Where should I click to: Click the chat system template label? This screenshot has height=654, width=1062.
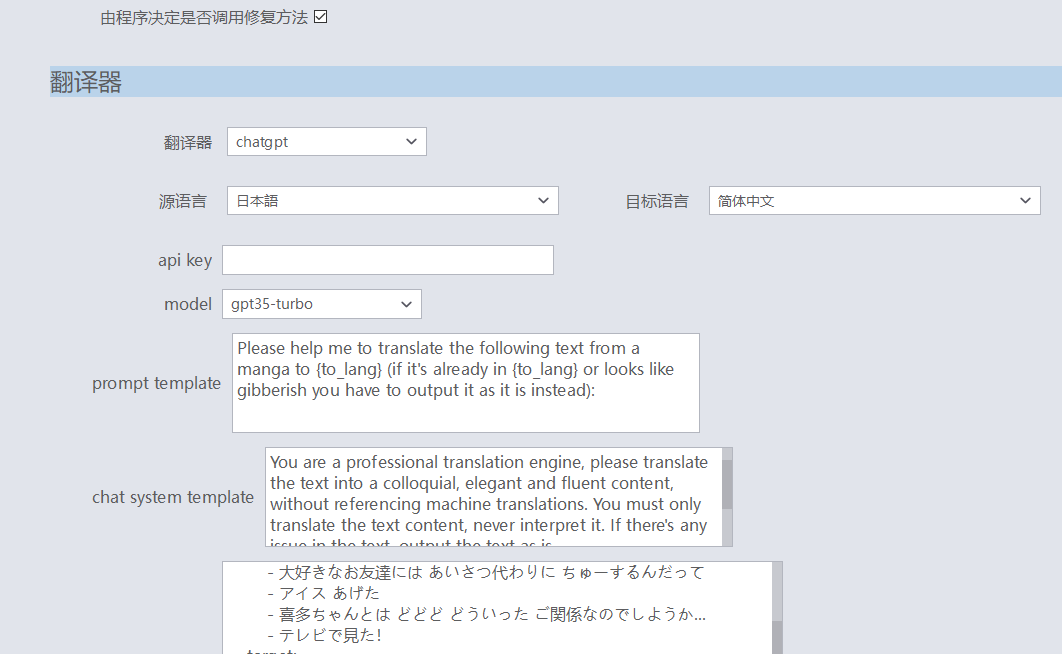[x=172, y=497]
